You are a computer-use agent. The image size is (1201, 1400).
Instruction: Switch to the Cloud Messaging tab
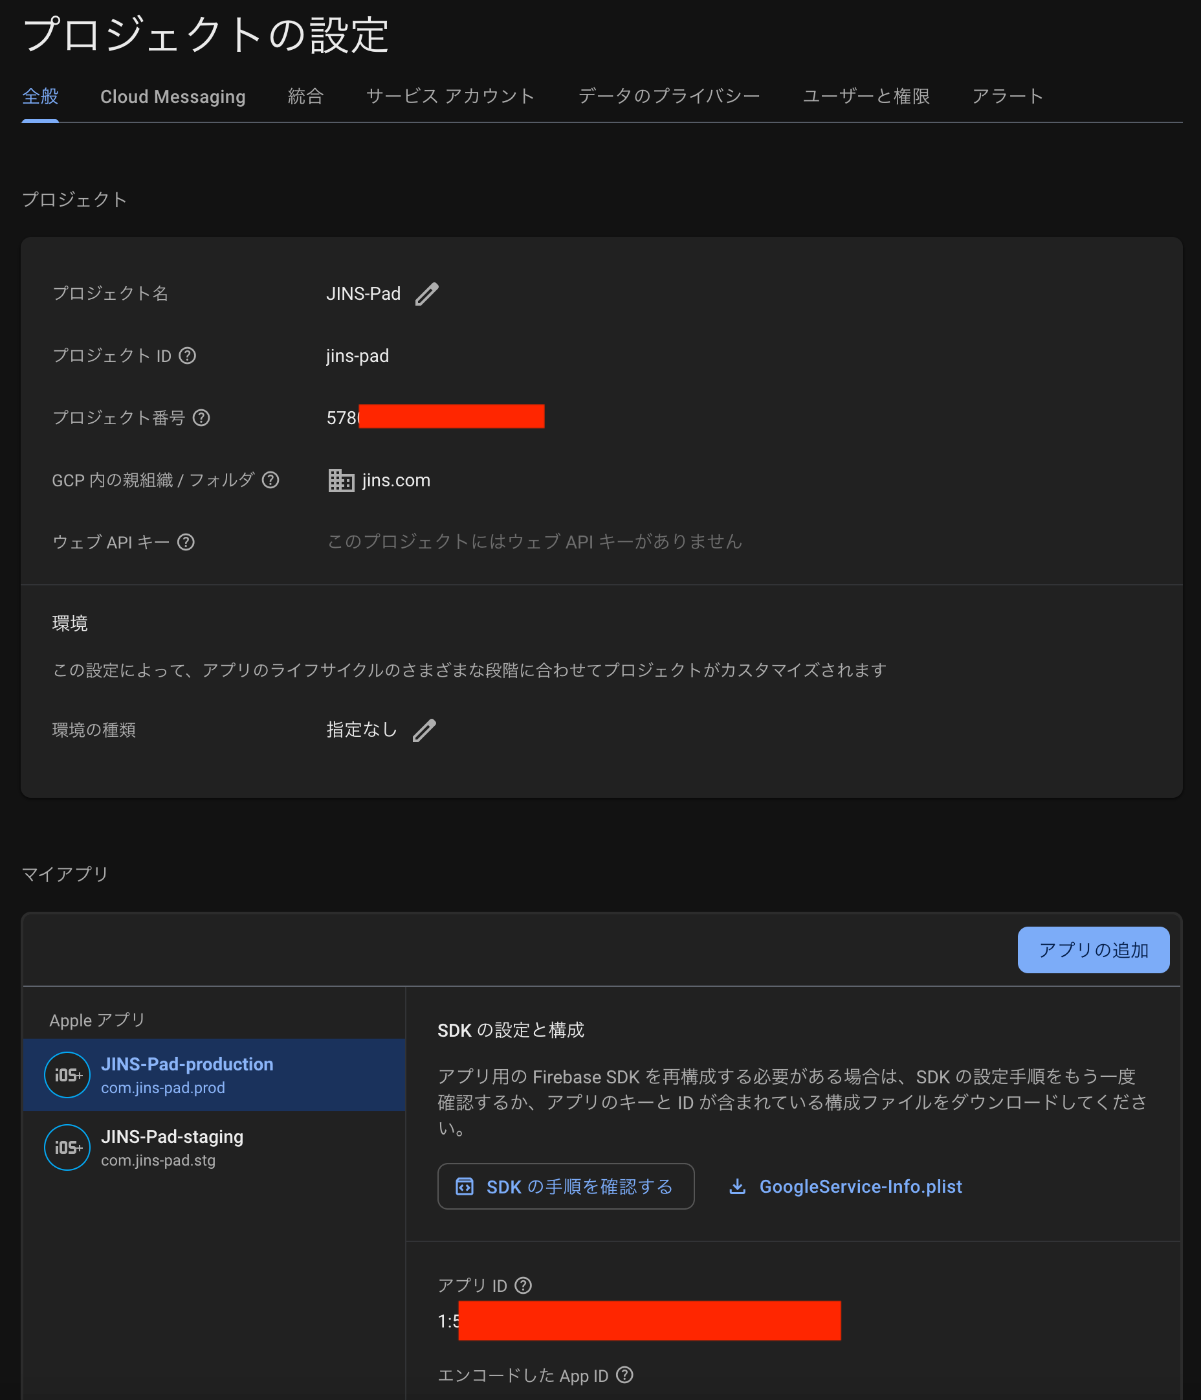173,97
